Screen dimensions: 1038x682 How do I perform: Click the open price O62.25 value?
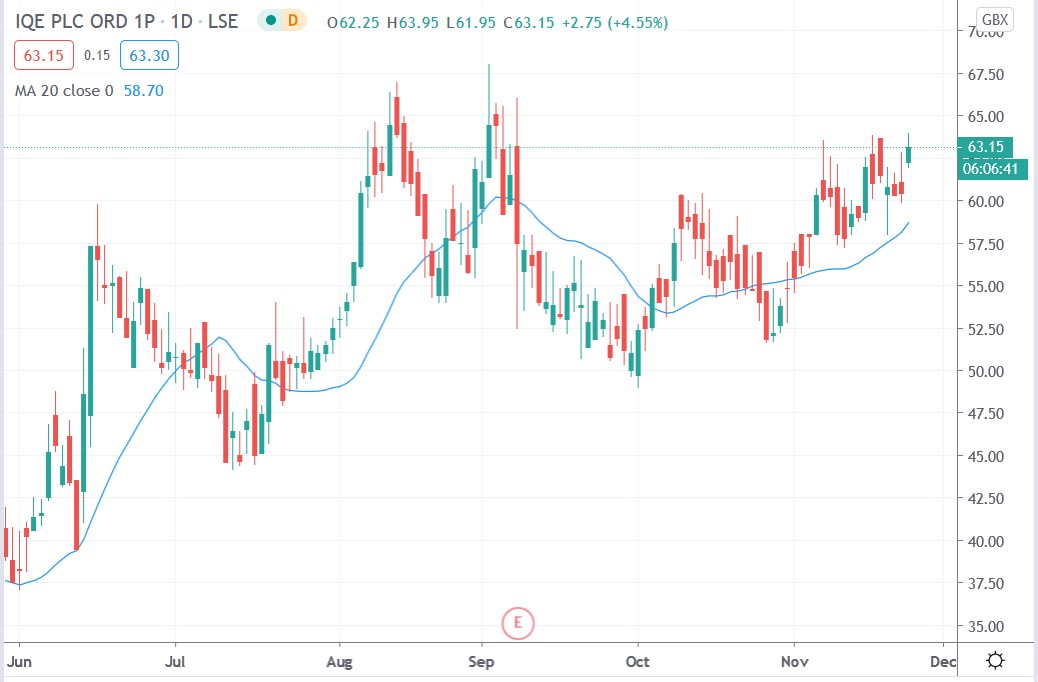click(353, 23)
